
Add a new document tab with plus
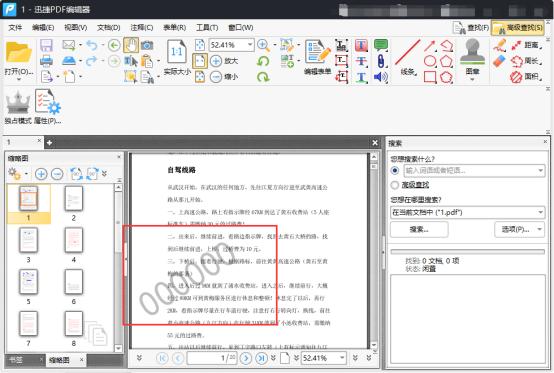click(x=49, y=143)
